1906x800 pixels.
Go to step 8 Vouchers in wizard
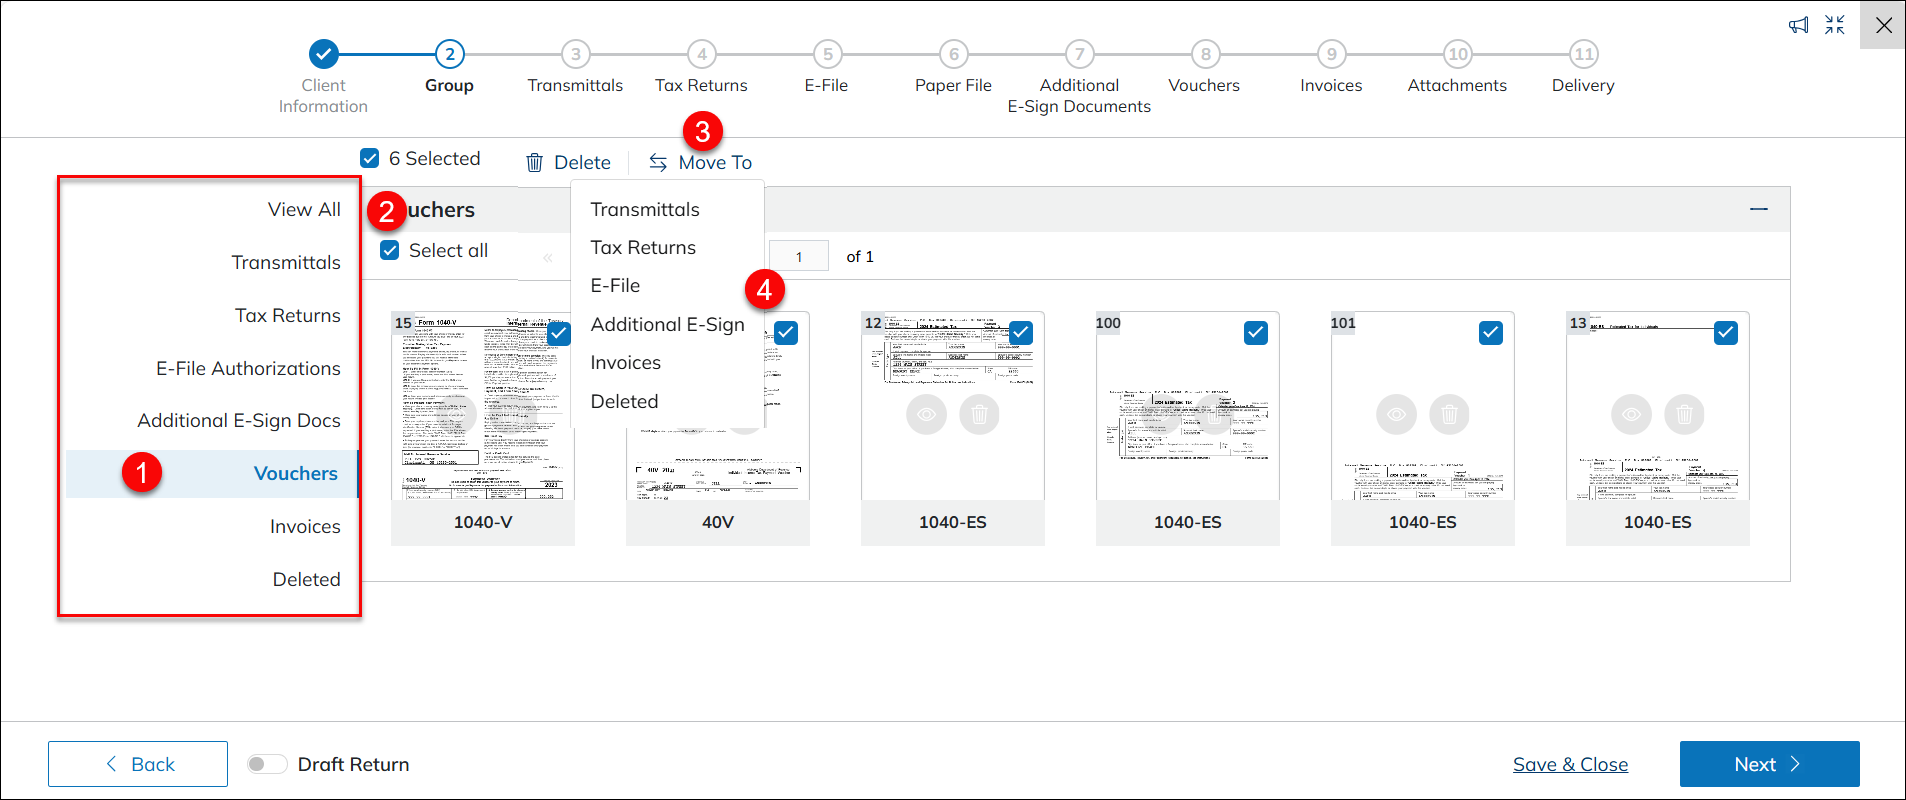pos(1205,55)
